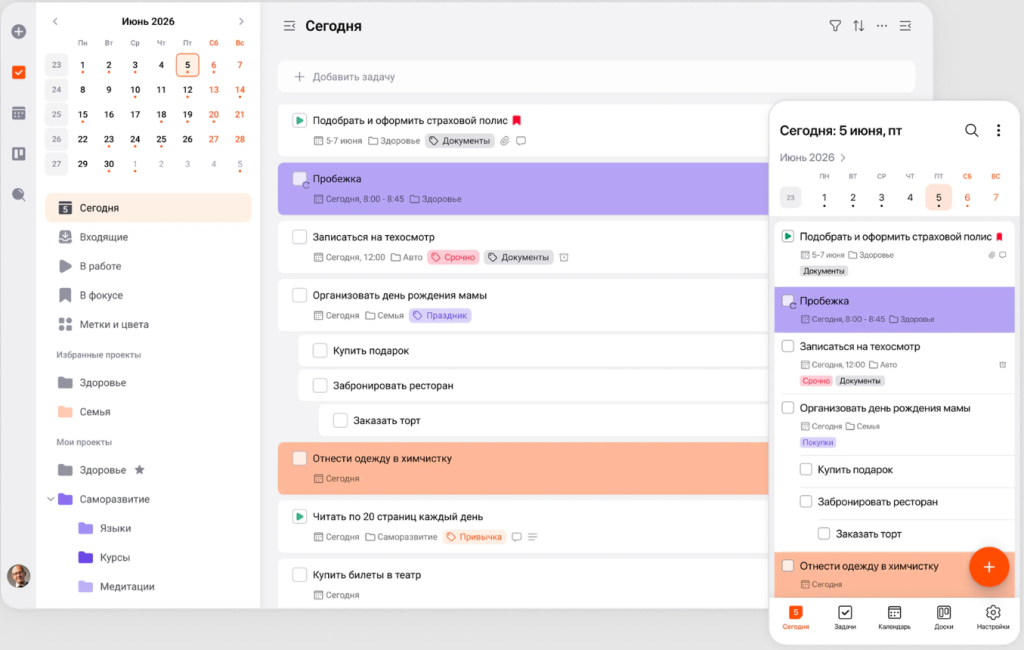This screenshot has width=1024, height=650.
Task: Click the play button on Читать по 20 страниц
Action: 299,517
